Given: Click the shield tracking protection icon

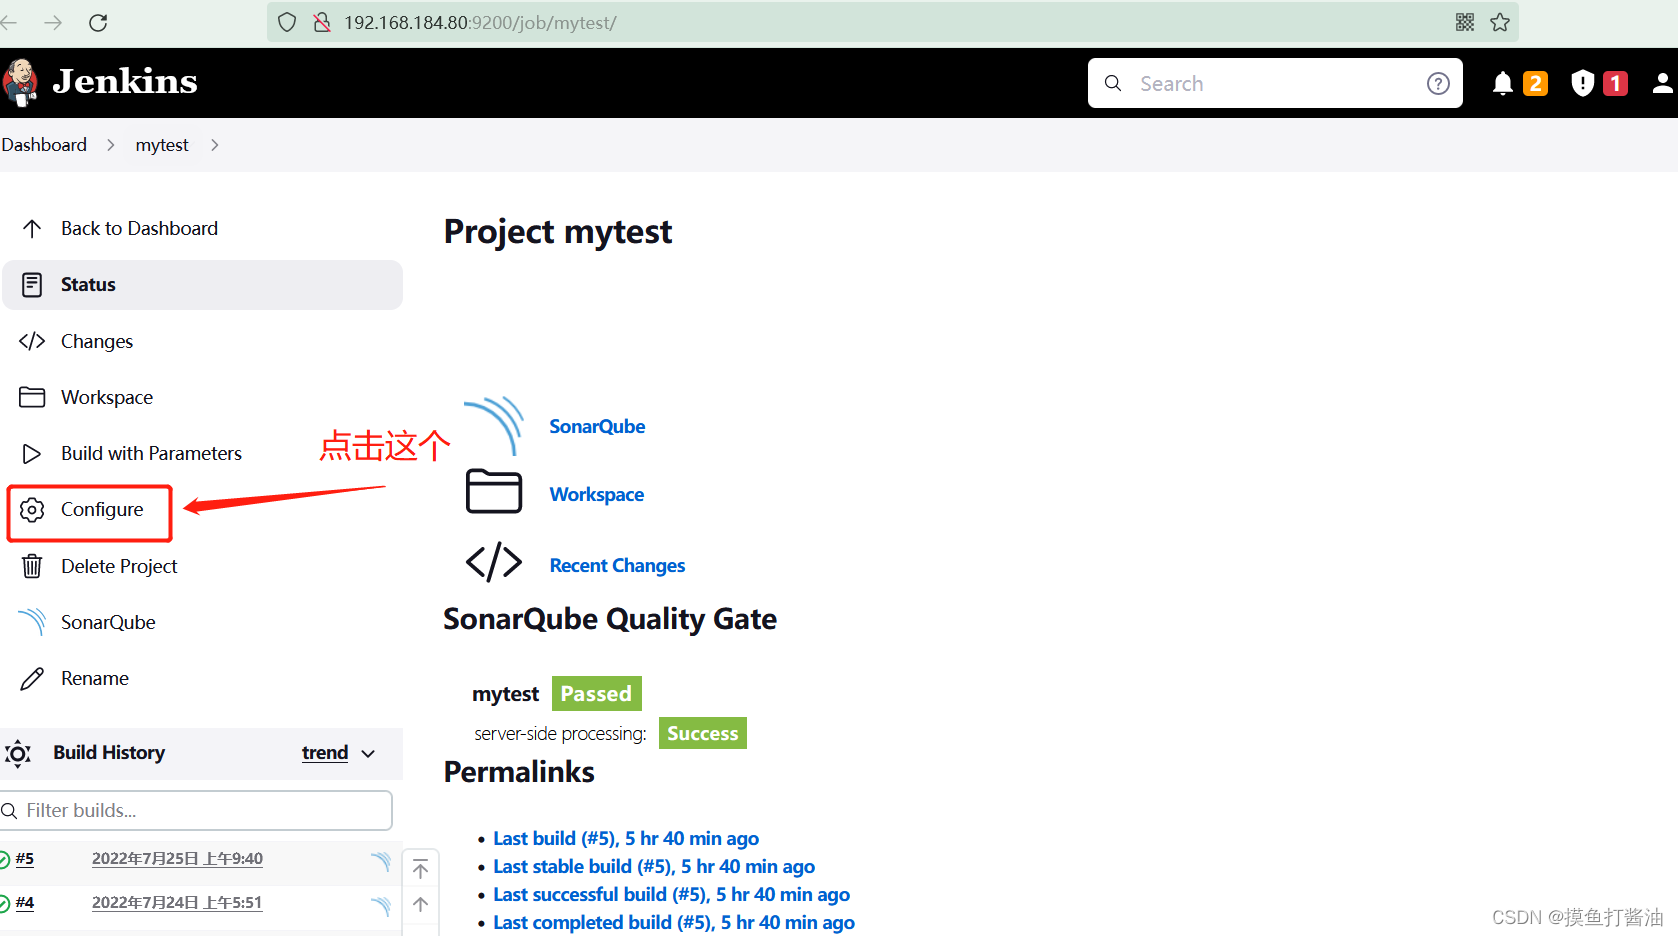Looking at the screenshot, I should pyautogui.click(x=287, y=22).
